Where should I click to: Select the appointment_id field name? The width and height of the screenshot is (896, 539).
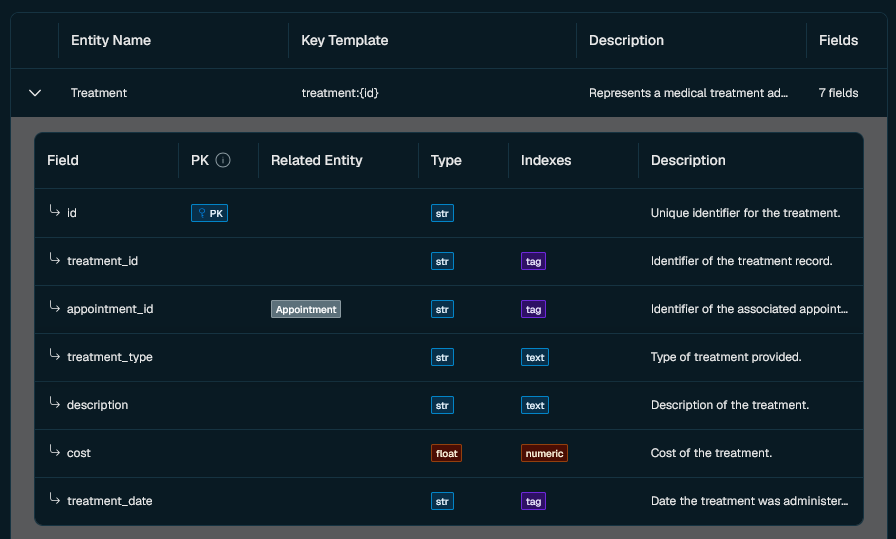pyautogui.click(x=110, y=309)
